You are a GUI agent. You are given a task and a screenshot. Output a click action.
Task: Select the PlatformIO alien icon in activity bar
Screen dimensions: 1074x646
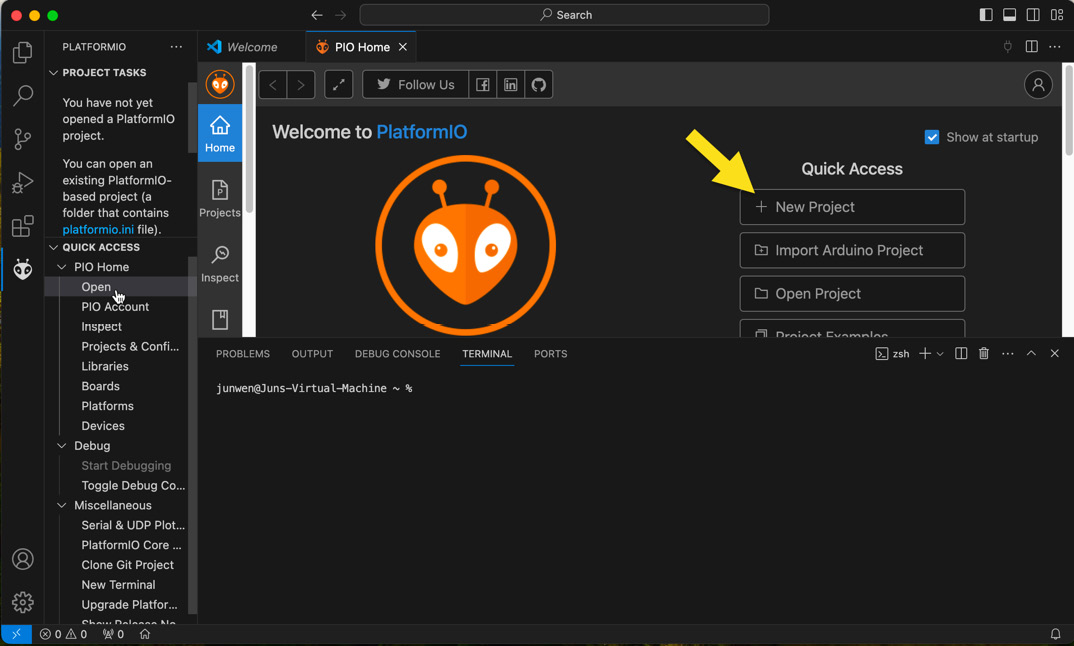tap(23, 269)
